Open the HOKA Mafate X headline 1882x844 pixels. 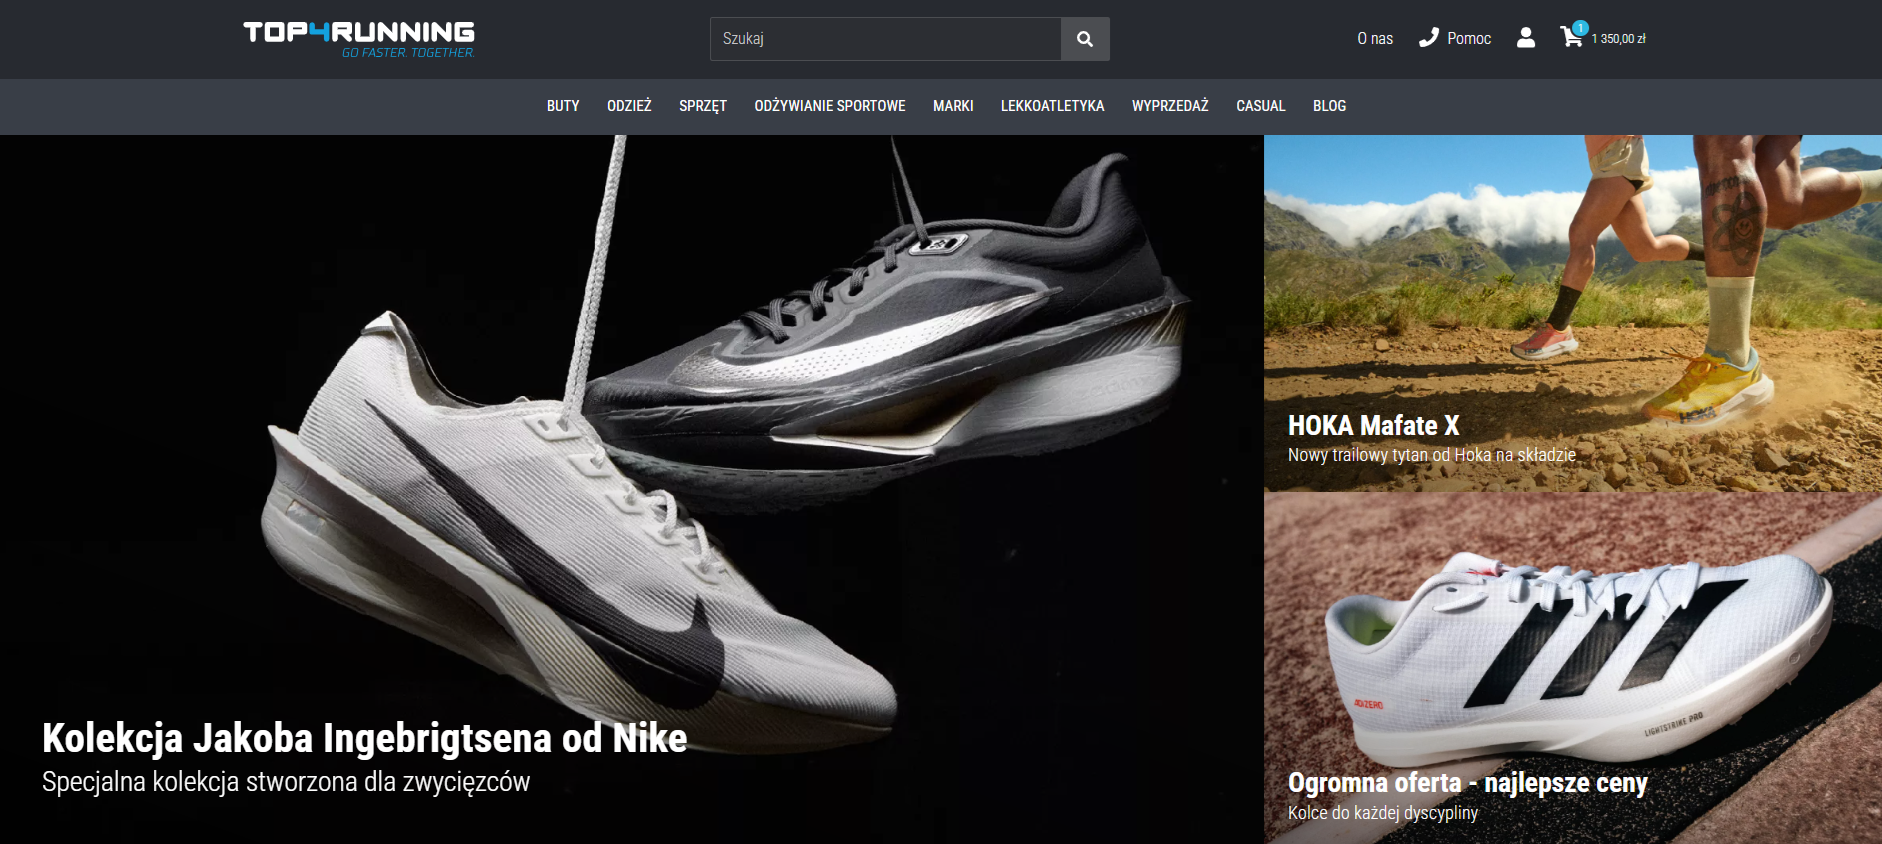1373,426
